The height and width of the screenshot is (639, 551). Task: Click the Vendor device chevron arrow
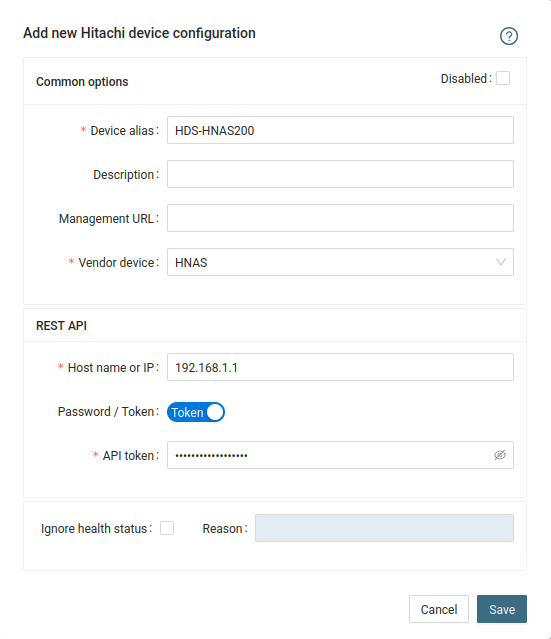500,262
